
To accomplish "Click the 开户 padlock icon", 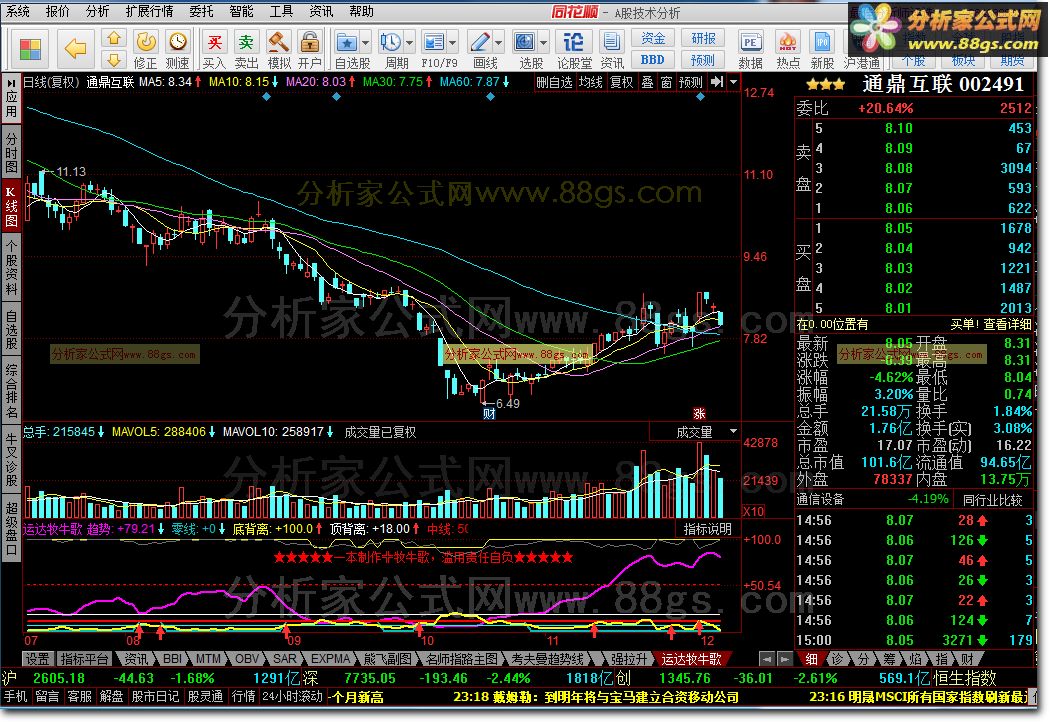I will click(x=309, y=42).
